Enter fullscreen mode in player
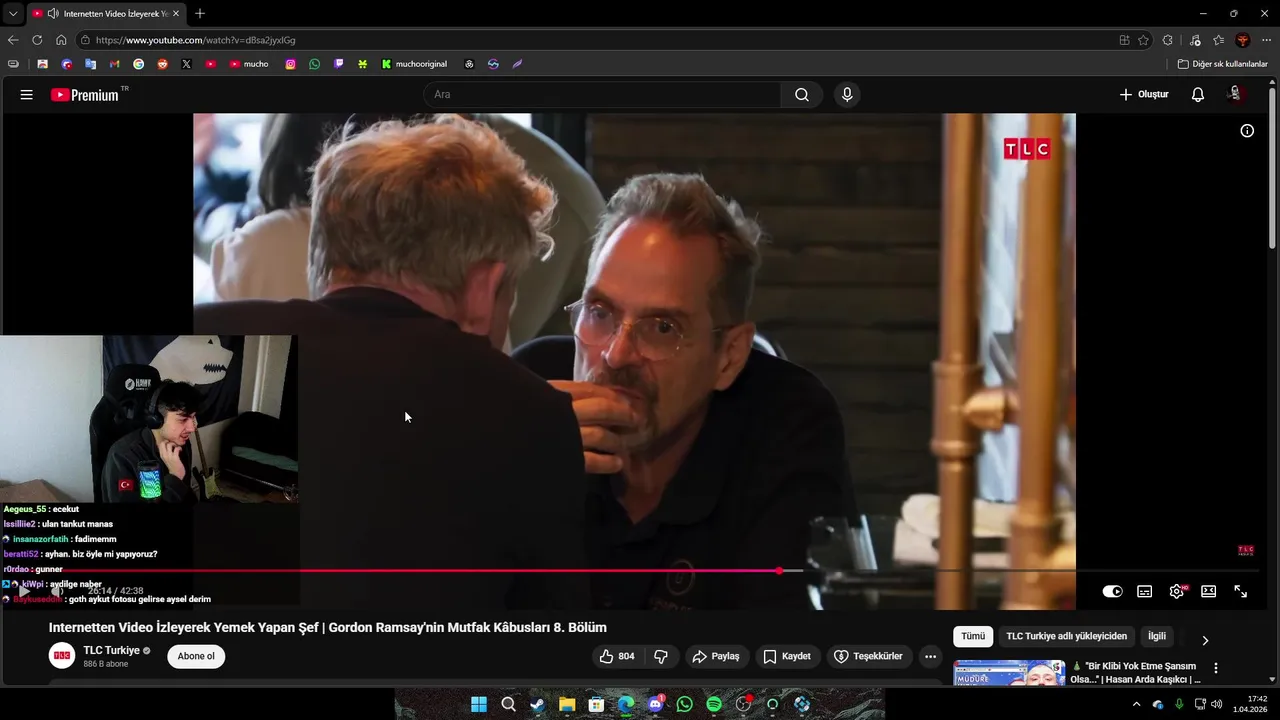The width and height of the screenshot is (1280, 720). coord(1241,591)
